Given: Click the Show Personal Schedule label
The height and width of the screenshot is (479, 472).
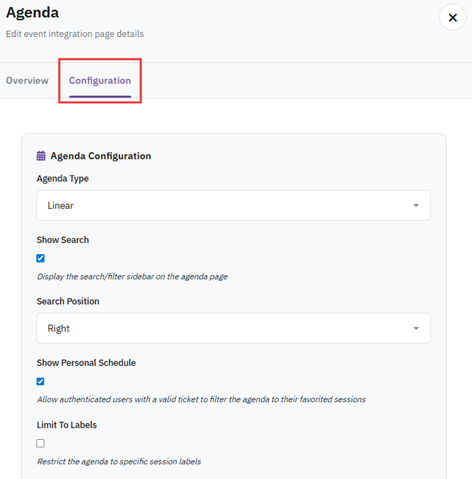Looking at the screenshot, I should (86, 363).
